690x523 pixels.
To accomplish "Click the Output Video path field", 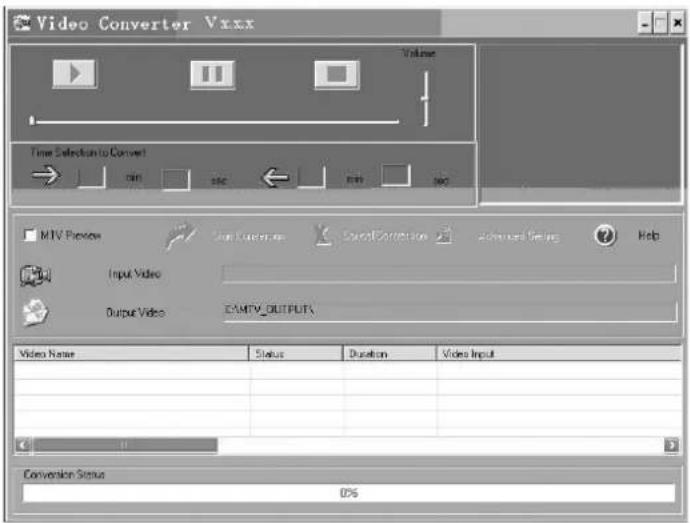I will coord(450,311).
